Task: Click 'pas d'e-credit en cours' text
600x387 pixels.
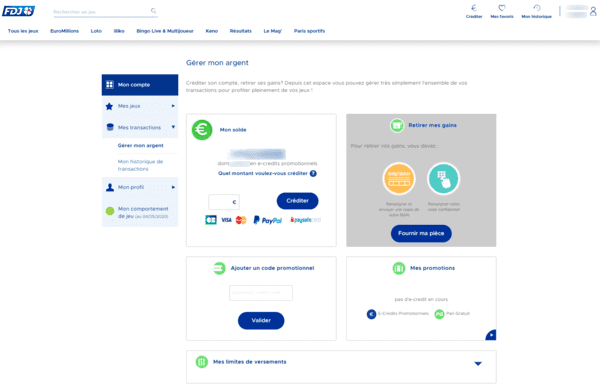Action: [421, 299]
